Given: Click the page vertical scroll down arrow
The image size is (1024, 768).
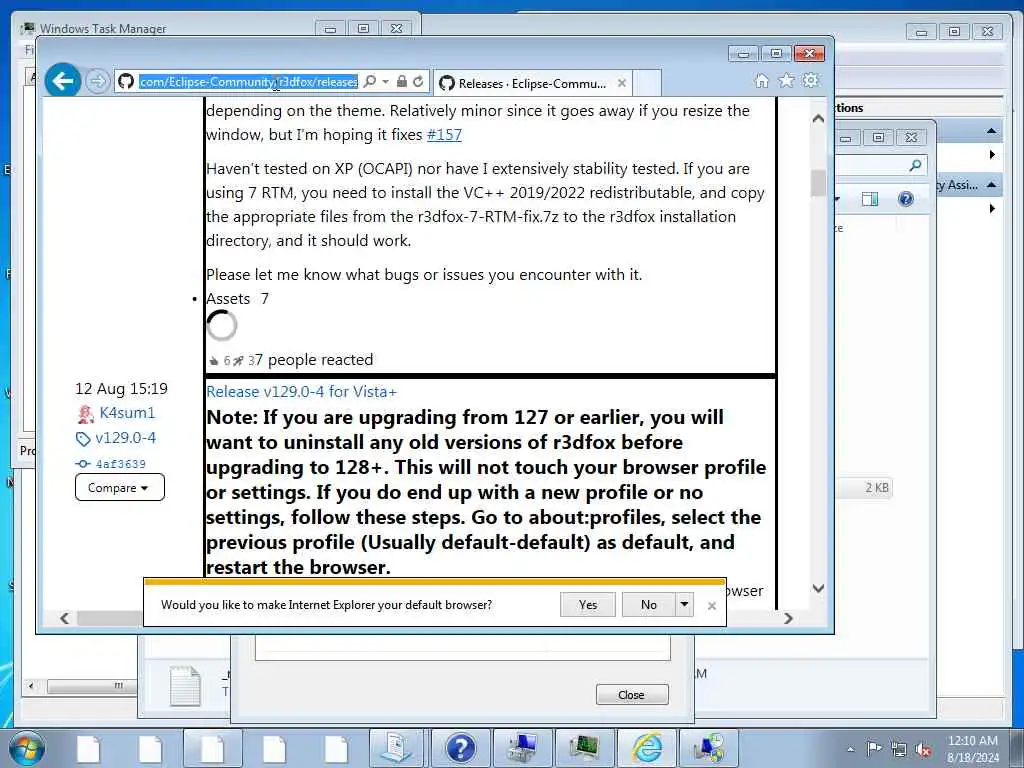Looking at the screenshot, I should coord(818,588).
